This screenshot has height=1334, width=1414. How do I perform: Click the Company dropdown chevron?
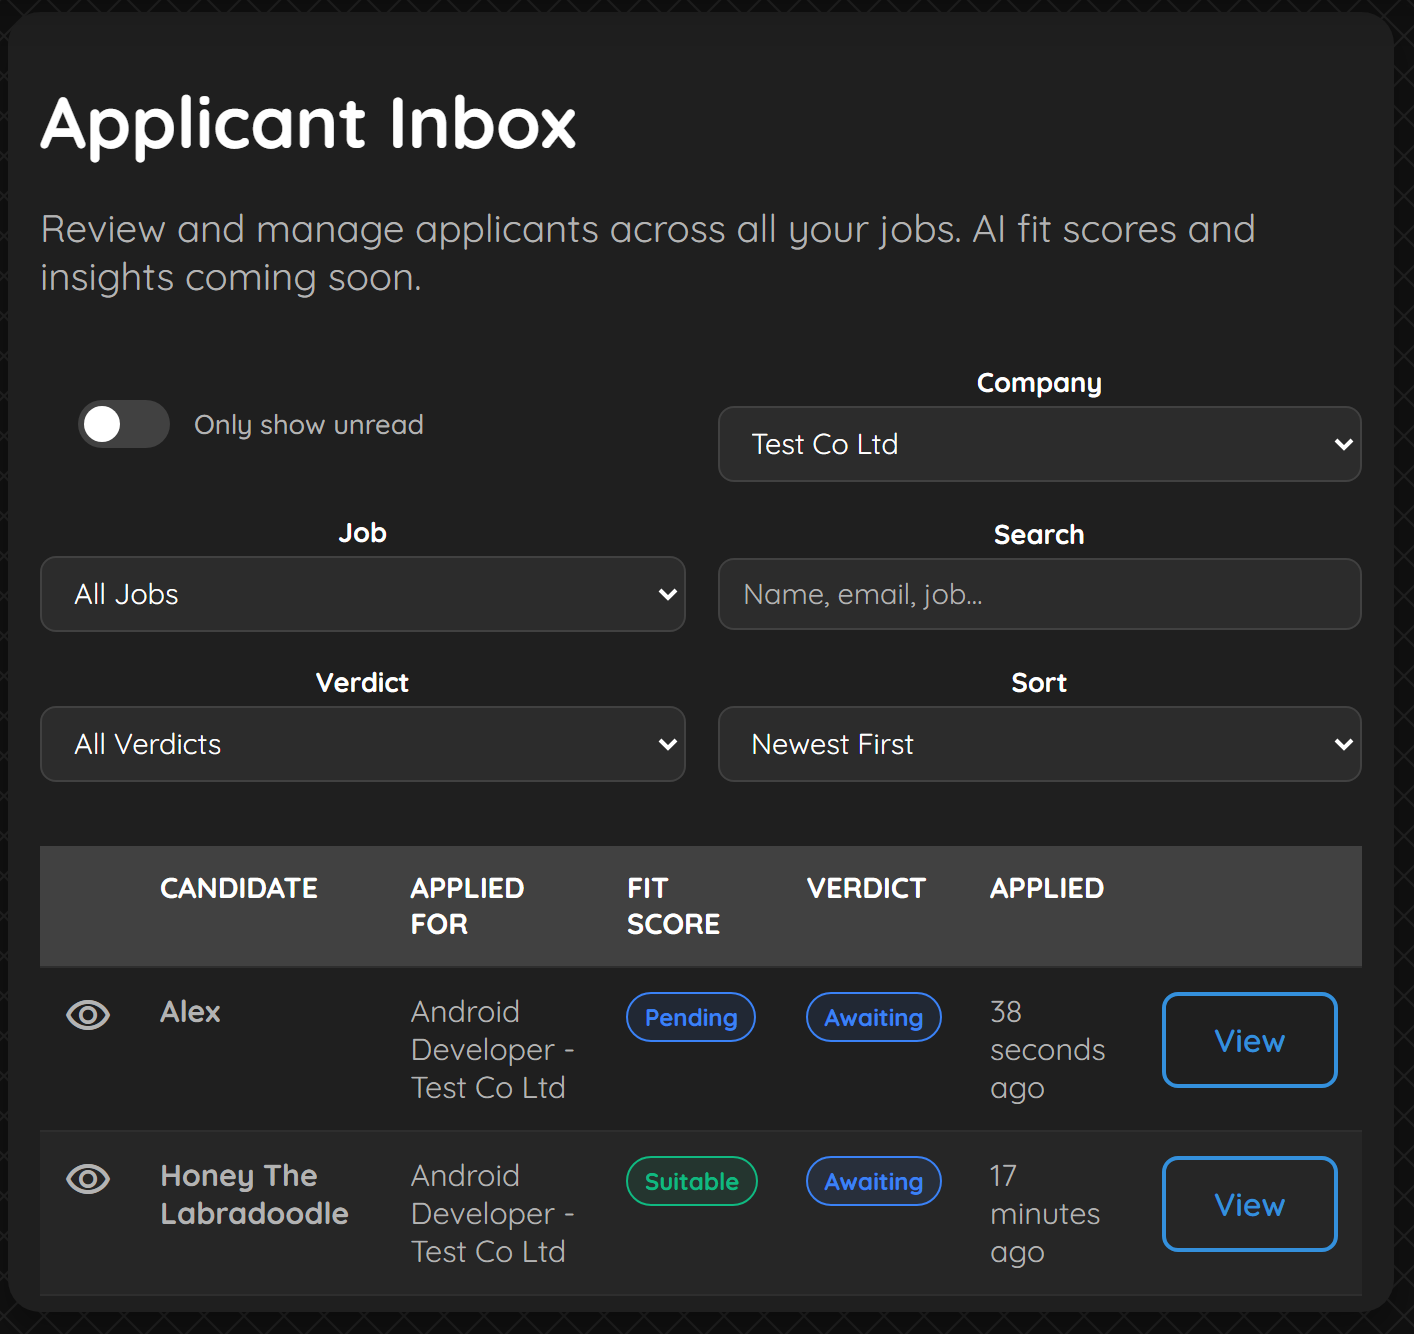(1341, 445)
